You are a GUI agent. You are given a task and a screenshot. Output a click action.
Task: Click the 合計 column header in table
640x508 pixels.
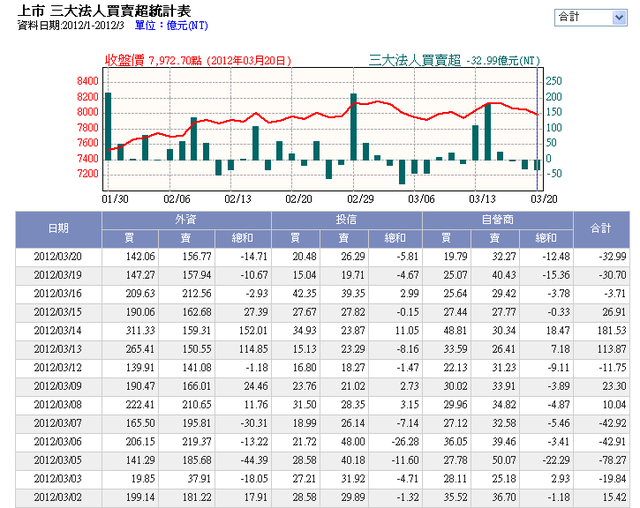click(x=601, y=229)
